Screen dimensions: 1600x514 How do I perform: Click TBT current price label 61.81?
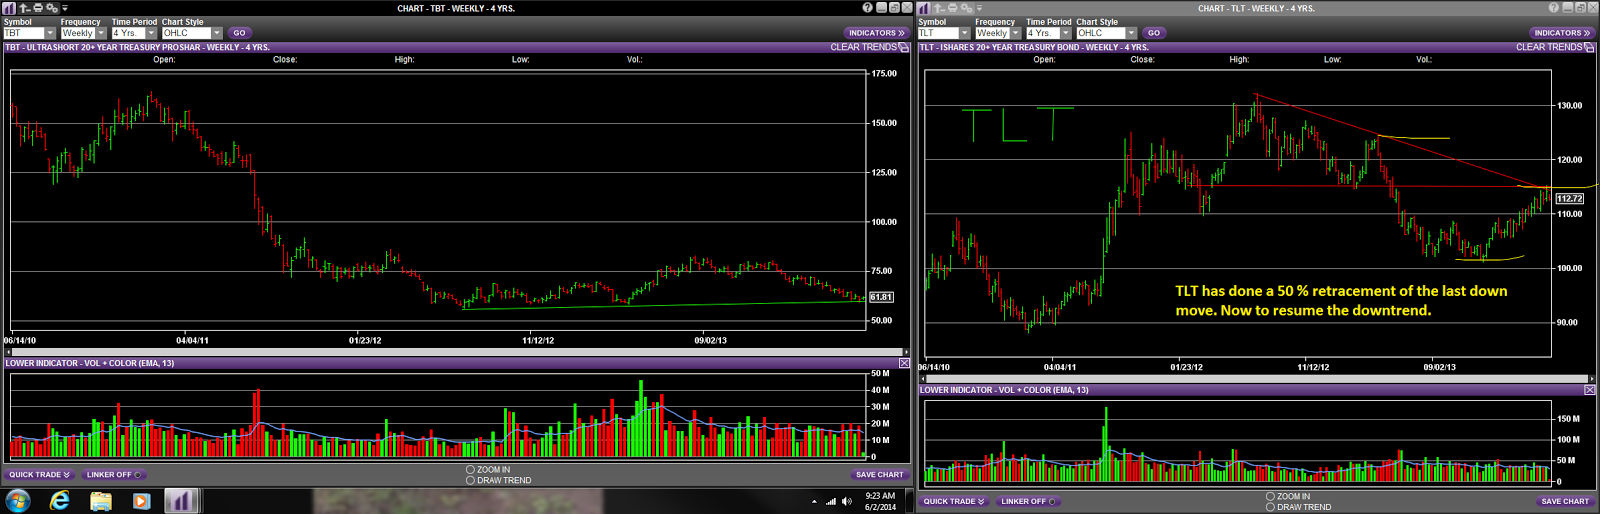point(881,297)
